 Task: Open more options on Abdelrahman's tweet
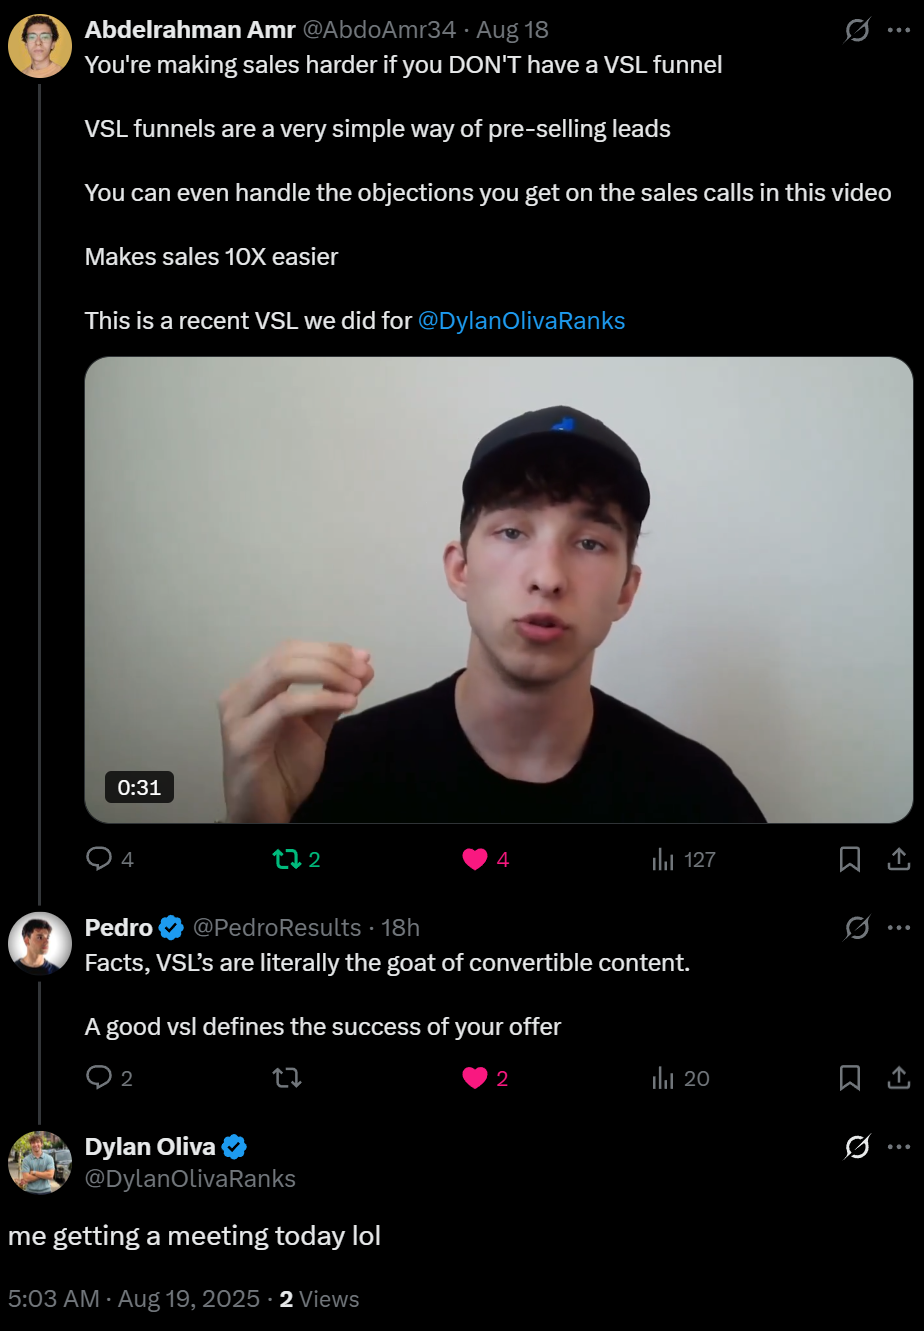pyautogui.click(x=899, y=31)
